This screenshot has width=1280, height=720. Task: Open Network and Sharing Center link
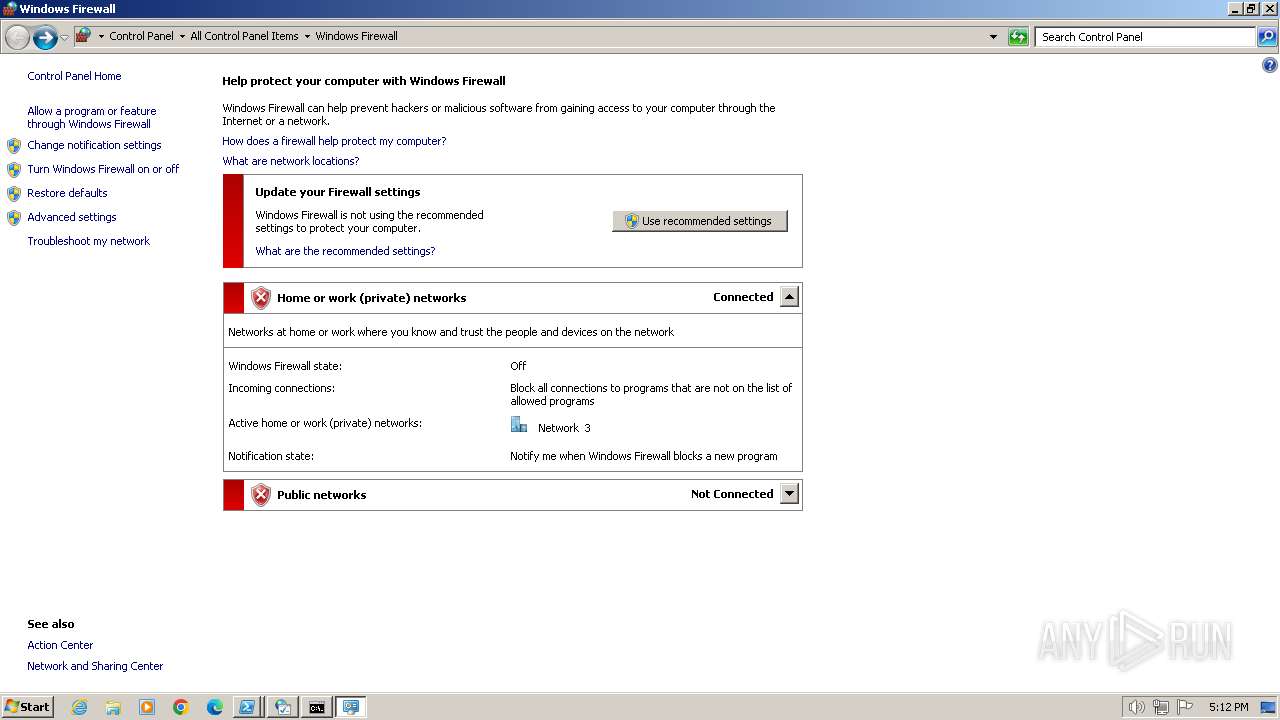pos(95,666)
